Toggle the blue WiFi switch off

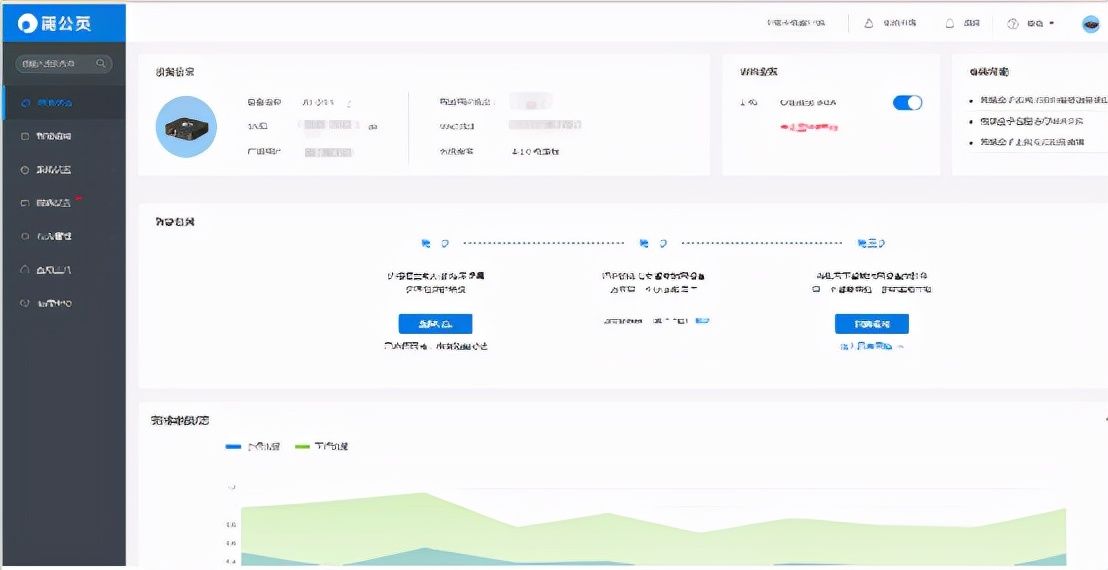(907, 103)
